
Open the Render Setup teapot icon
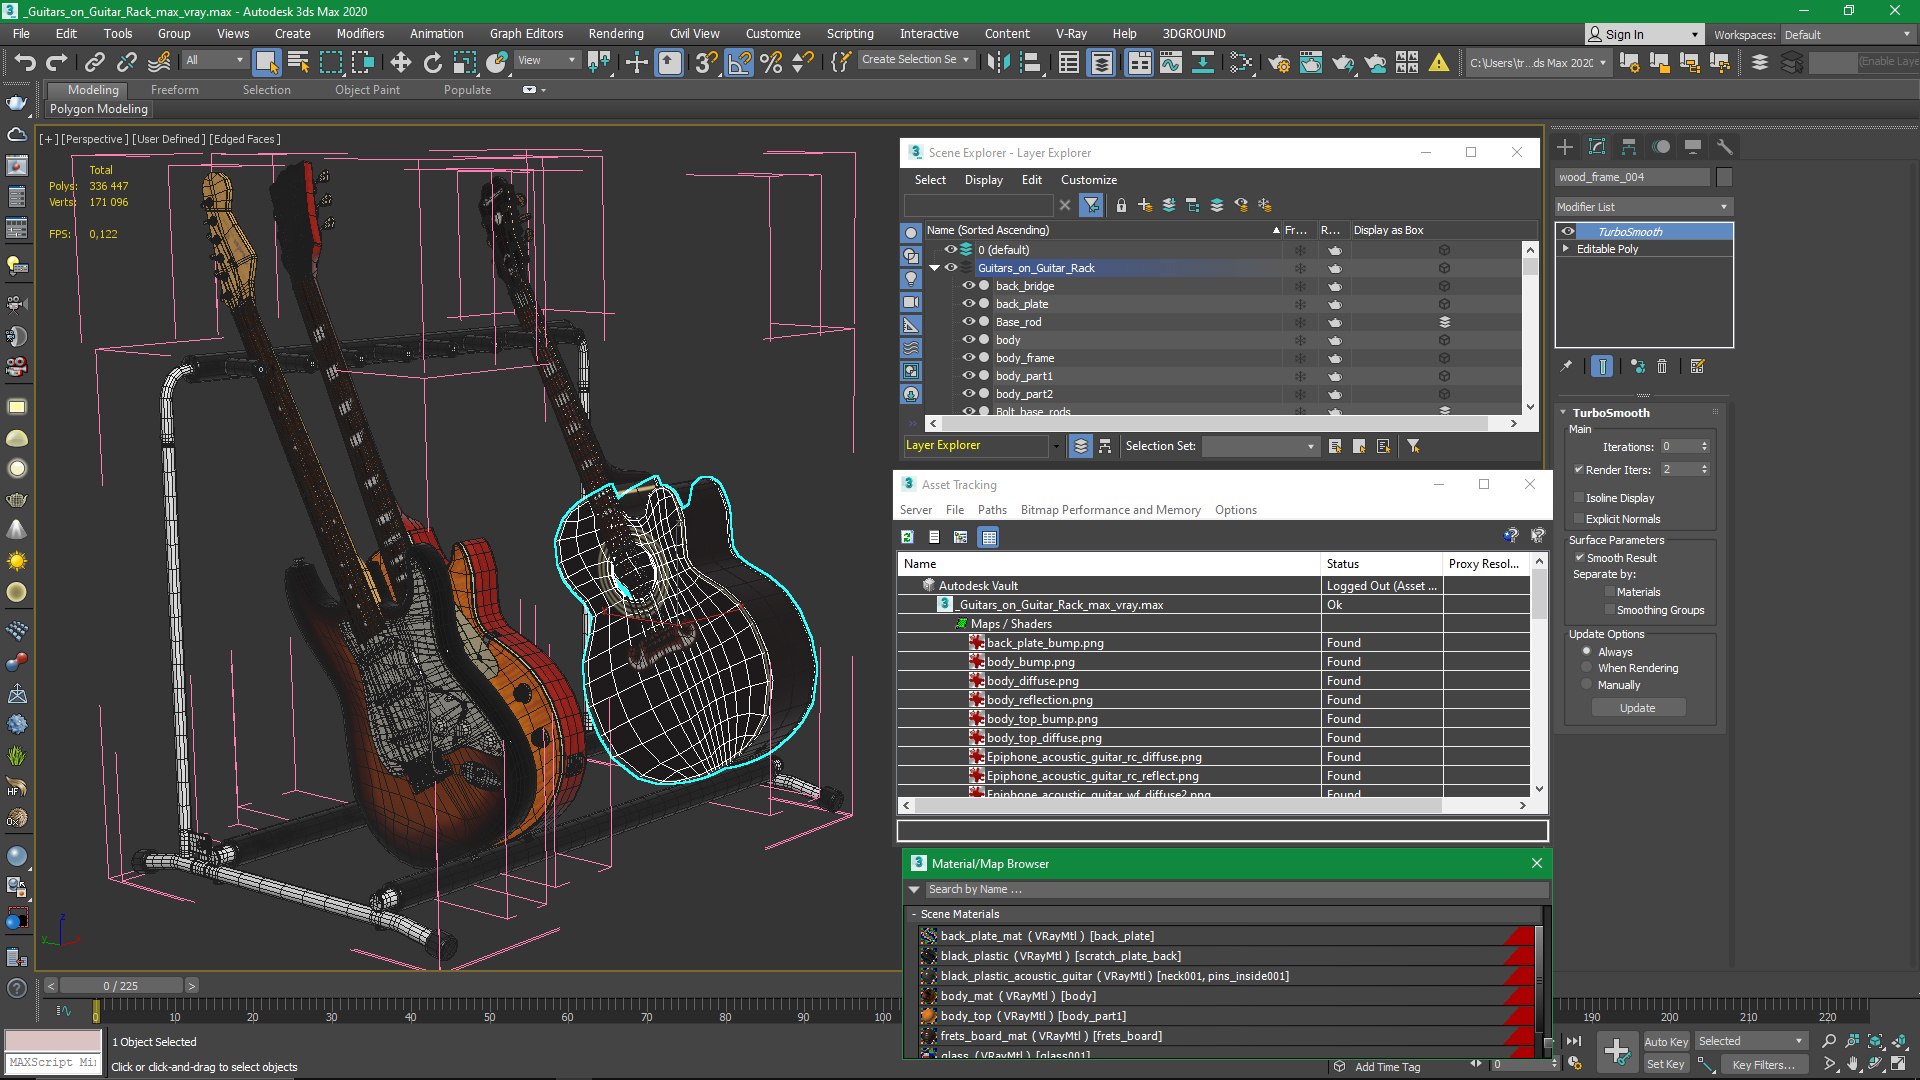pos(1278,62)
